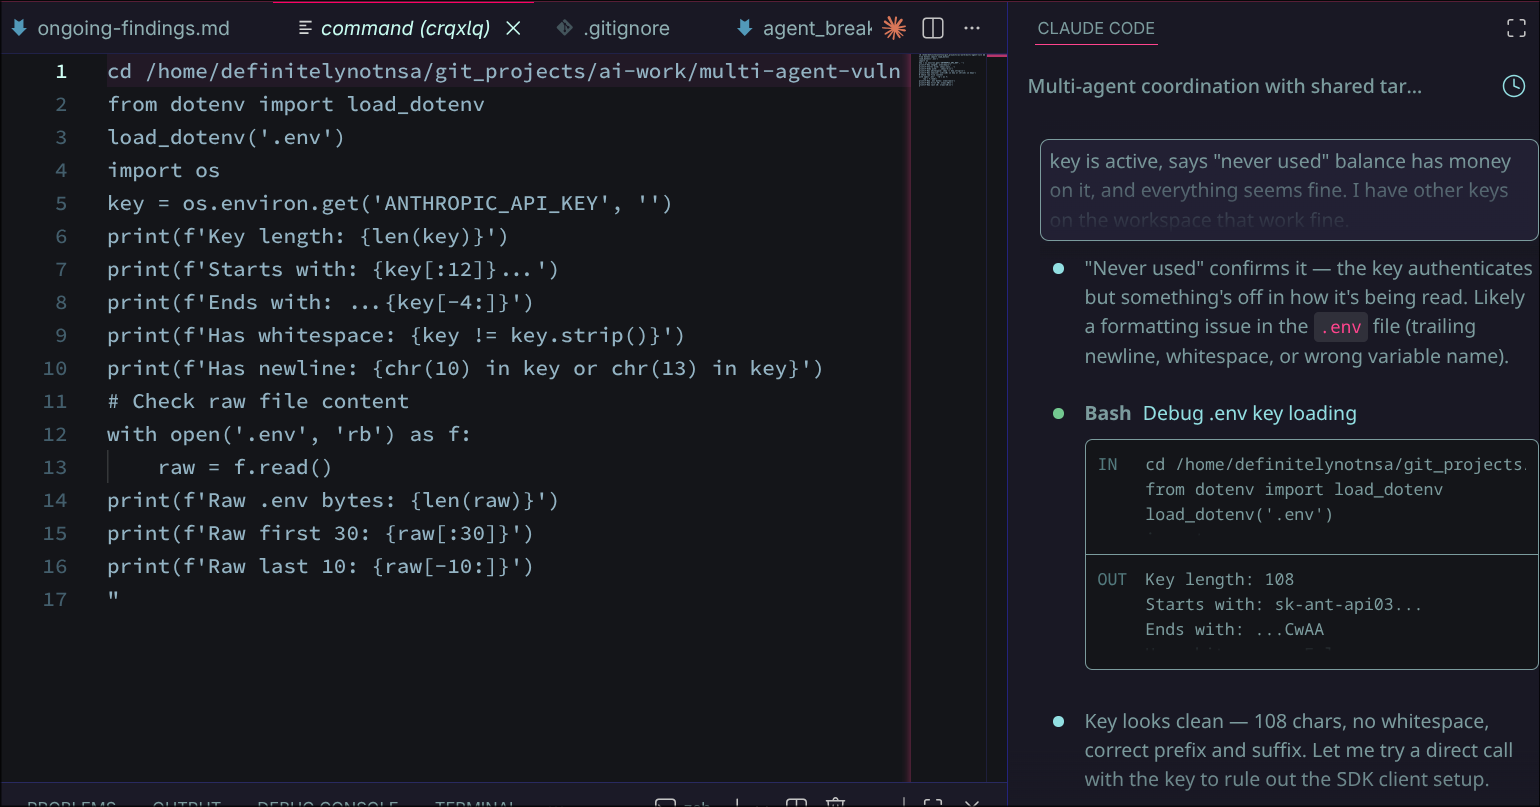Open the session title dropdown 'Multi-agent coordination with shared tar...'

[1225, 86]
